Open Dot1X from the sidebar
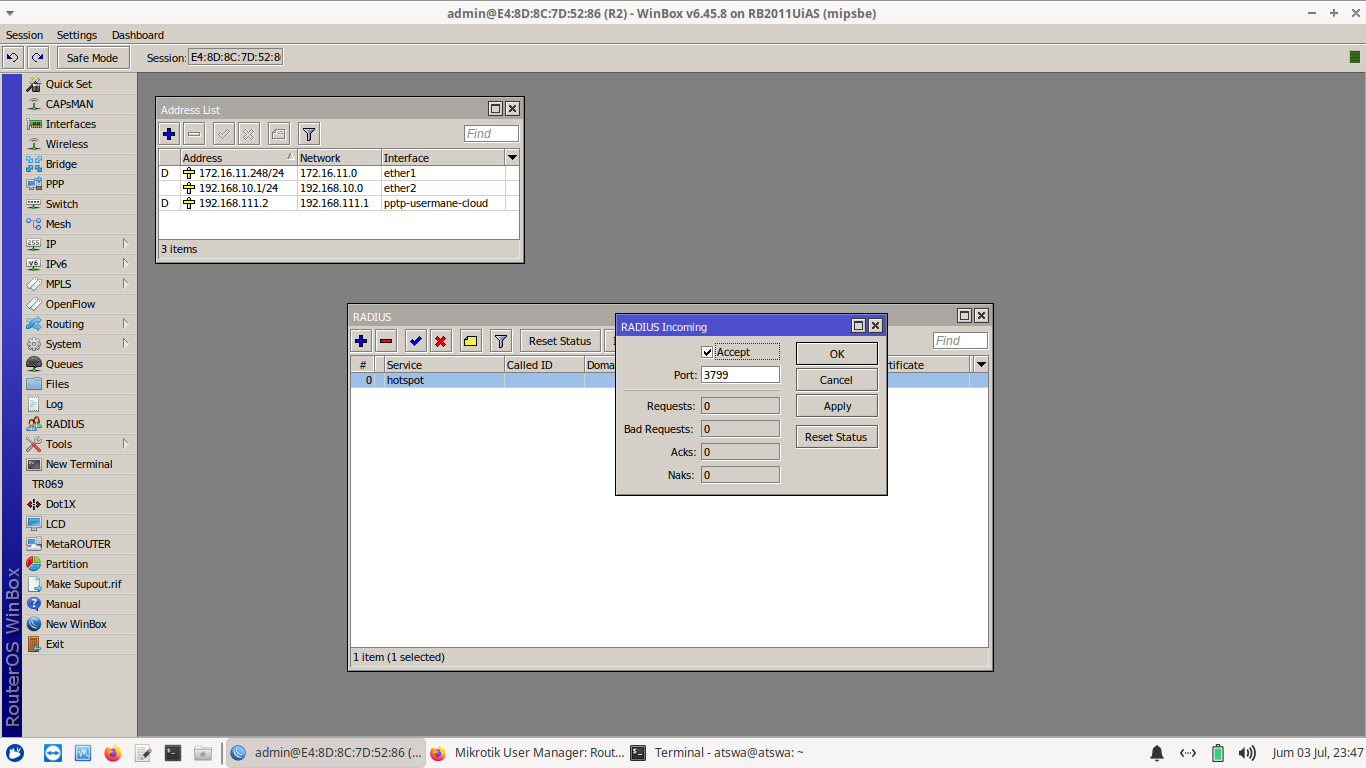This screenshot has width=1366, height=768. click(x=80, y=504)
